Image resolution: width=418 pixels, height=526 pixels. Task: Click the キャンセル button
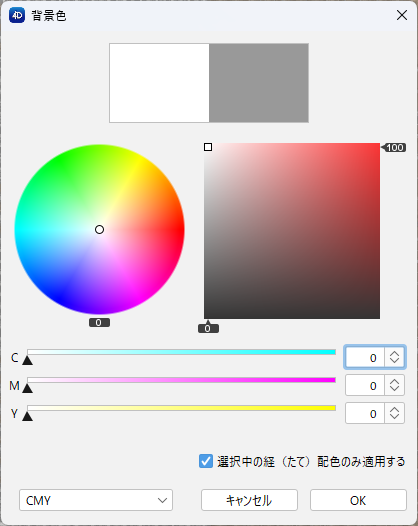(249, 500)
